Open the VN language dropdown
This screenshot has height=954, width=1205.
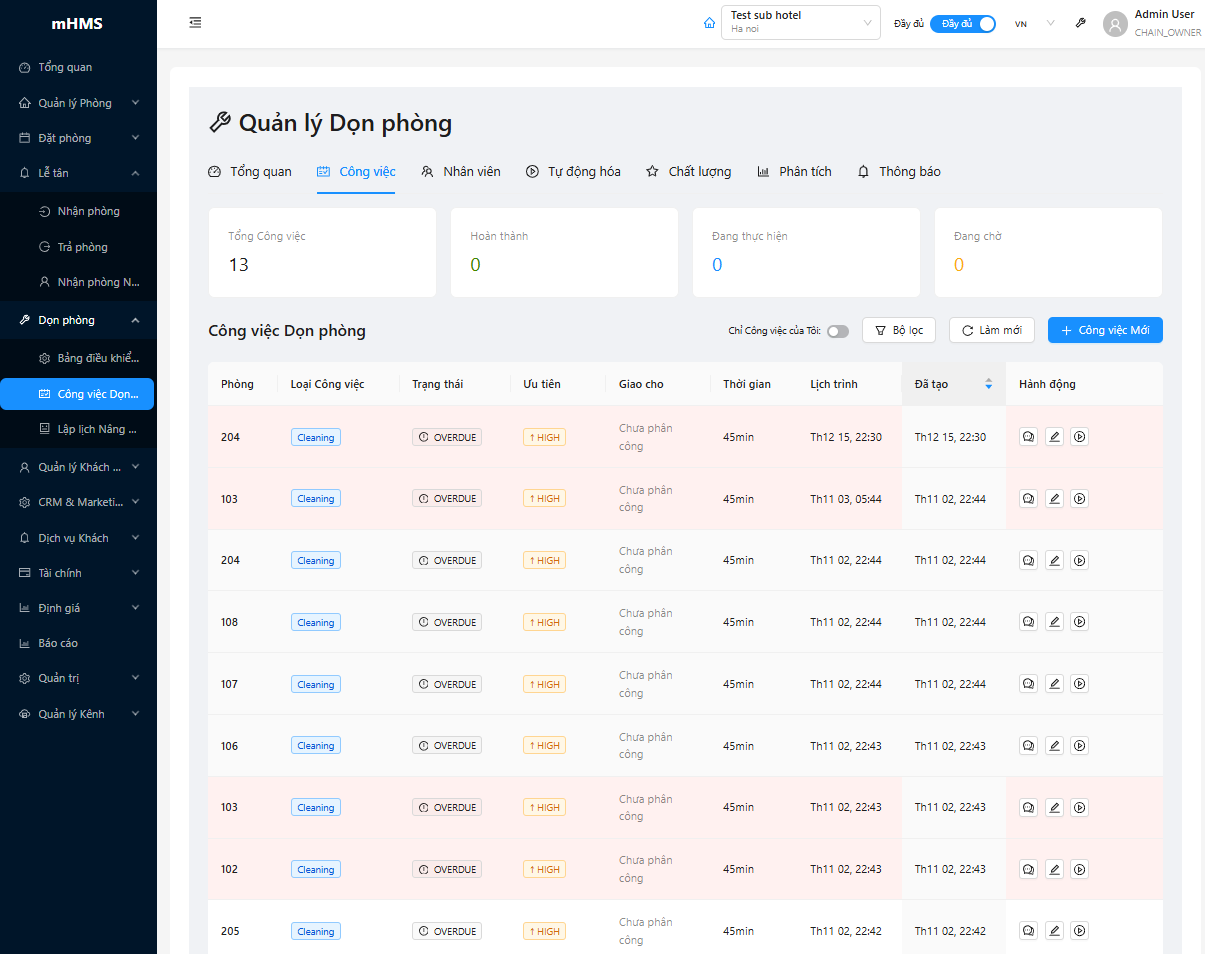tap(1034, 24)
